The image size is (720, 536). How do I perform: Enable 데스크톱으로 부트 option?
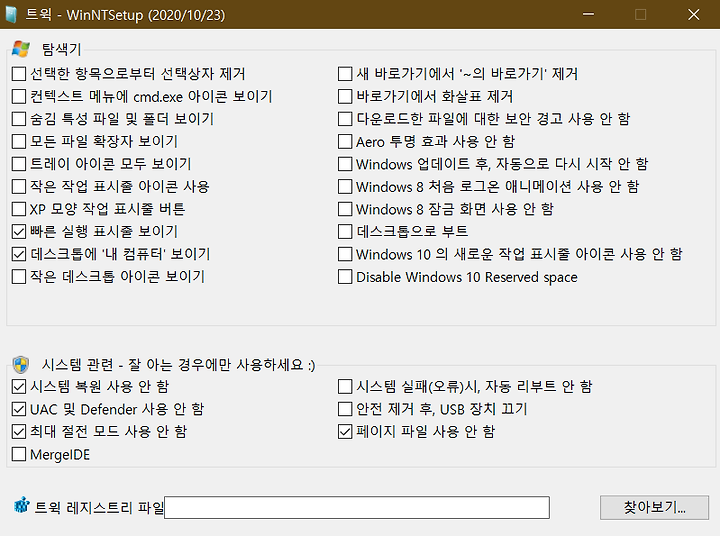click(345, 231)
